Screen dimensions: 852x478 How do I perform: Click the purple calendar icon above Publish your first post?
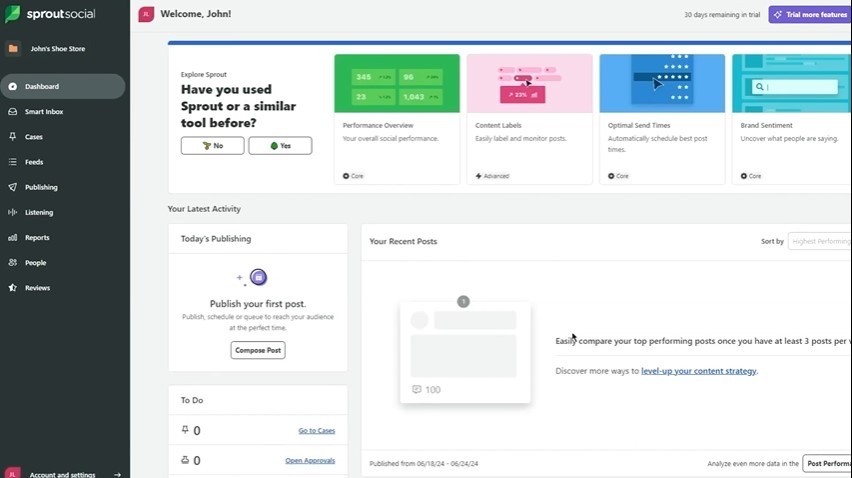pyautogui.click(x=258, y=278)
